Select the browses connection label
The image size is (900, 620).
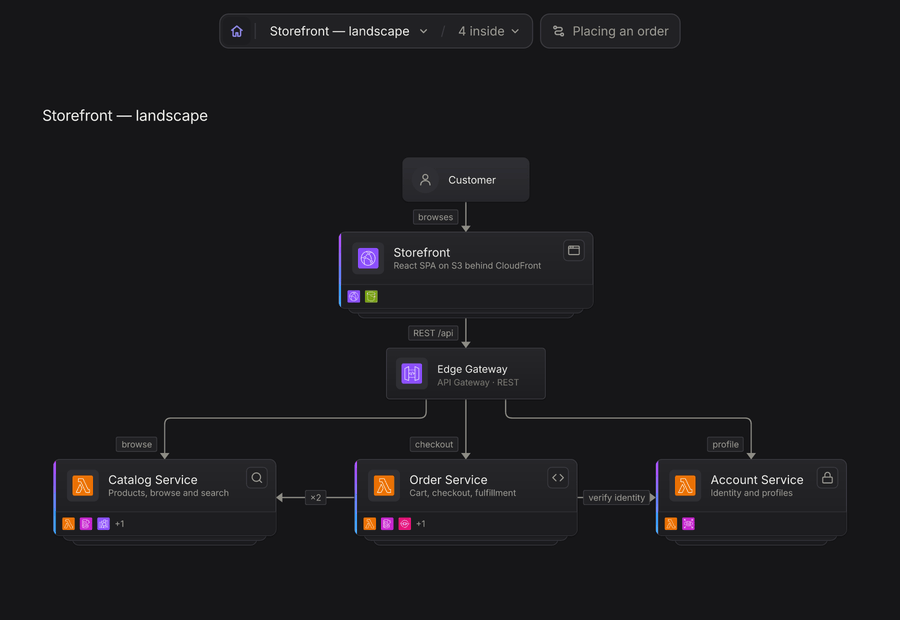tap(435, 217)
